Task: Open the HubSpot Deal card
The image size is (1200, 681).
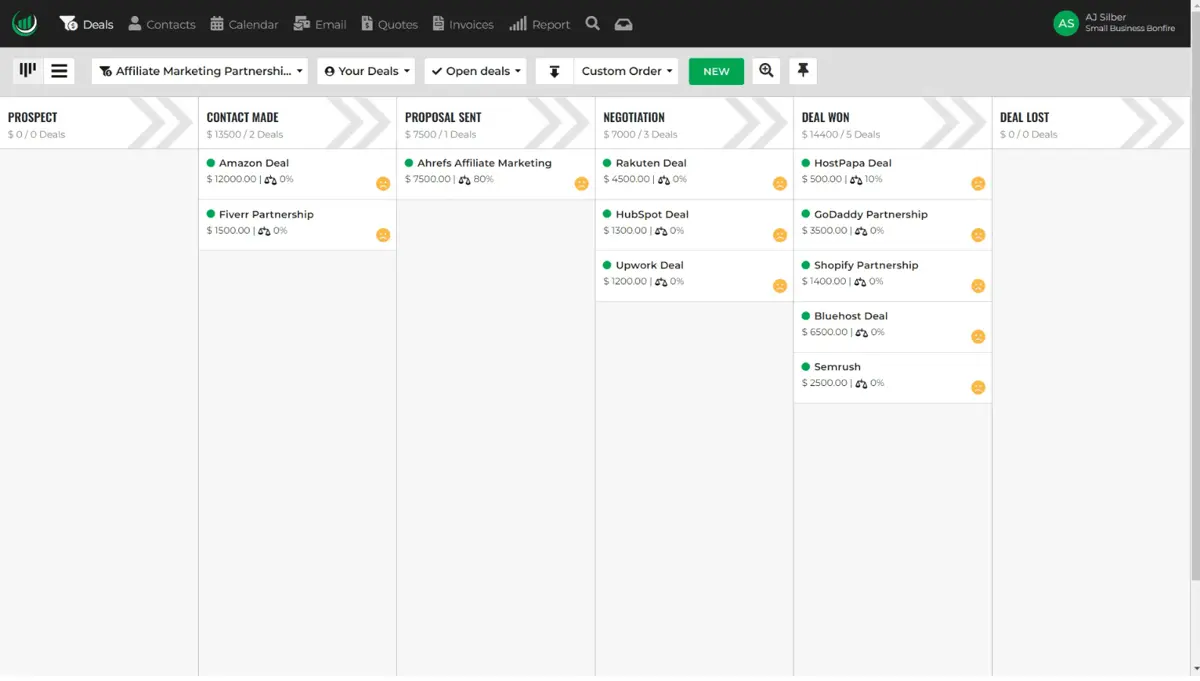Action: point(694,225)
